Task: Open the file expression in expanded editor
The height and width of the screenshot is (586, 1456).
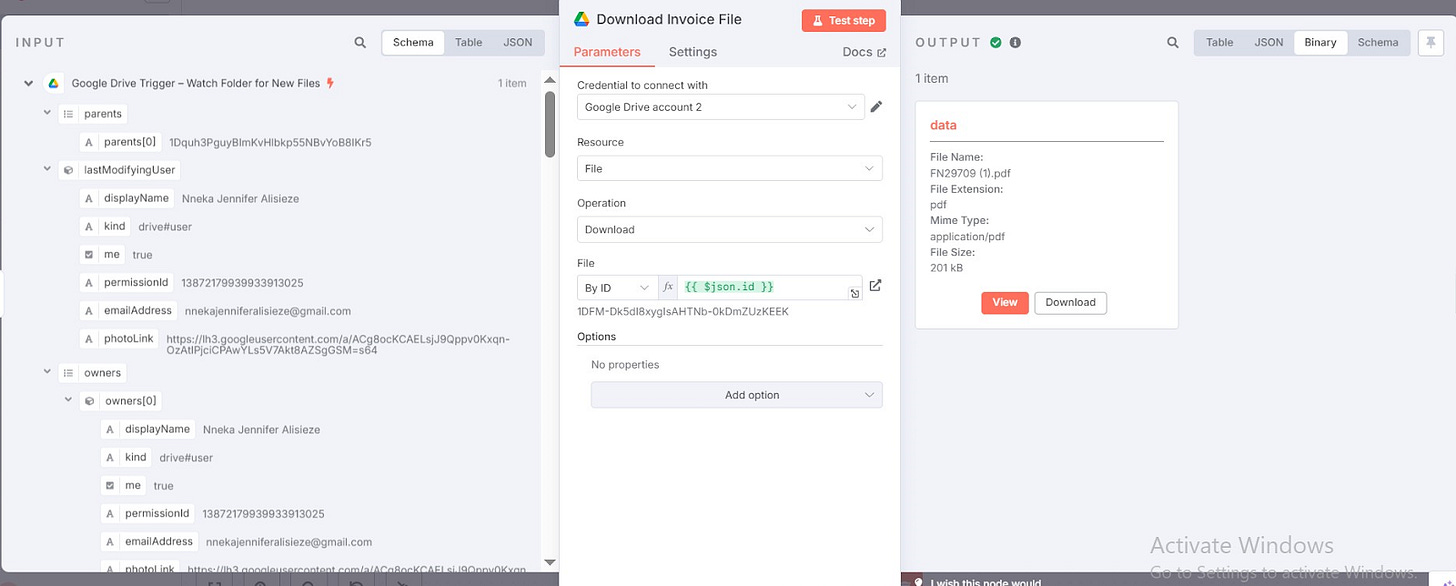Action: point(855,293)
